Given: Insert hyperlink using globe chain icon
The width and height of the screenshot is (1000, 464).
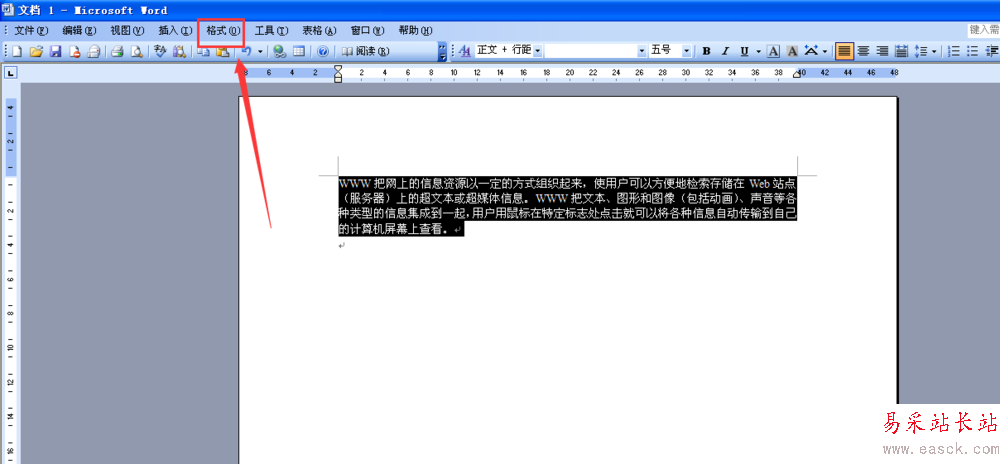Looking at the screenshot, I should (279, 52).
